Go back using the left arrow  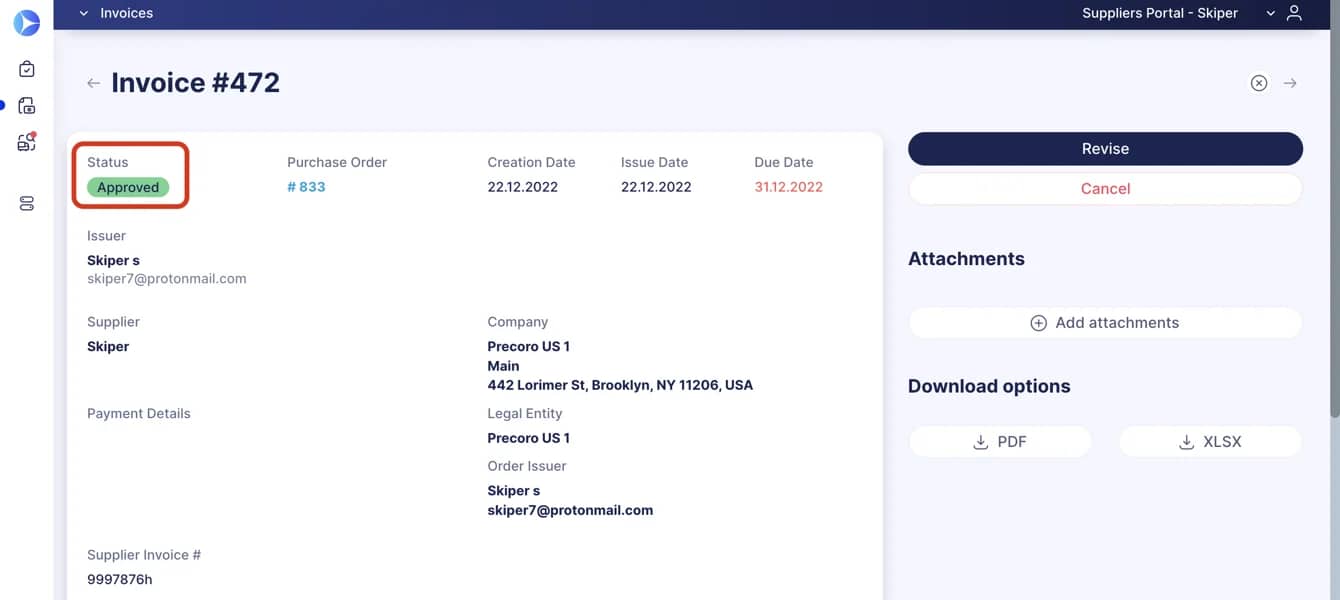92,83
